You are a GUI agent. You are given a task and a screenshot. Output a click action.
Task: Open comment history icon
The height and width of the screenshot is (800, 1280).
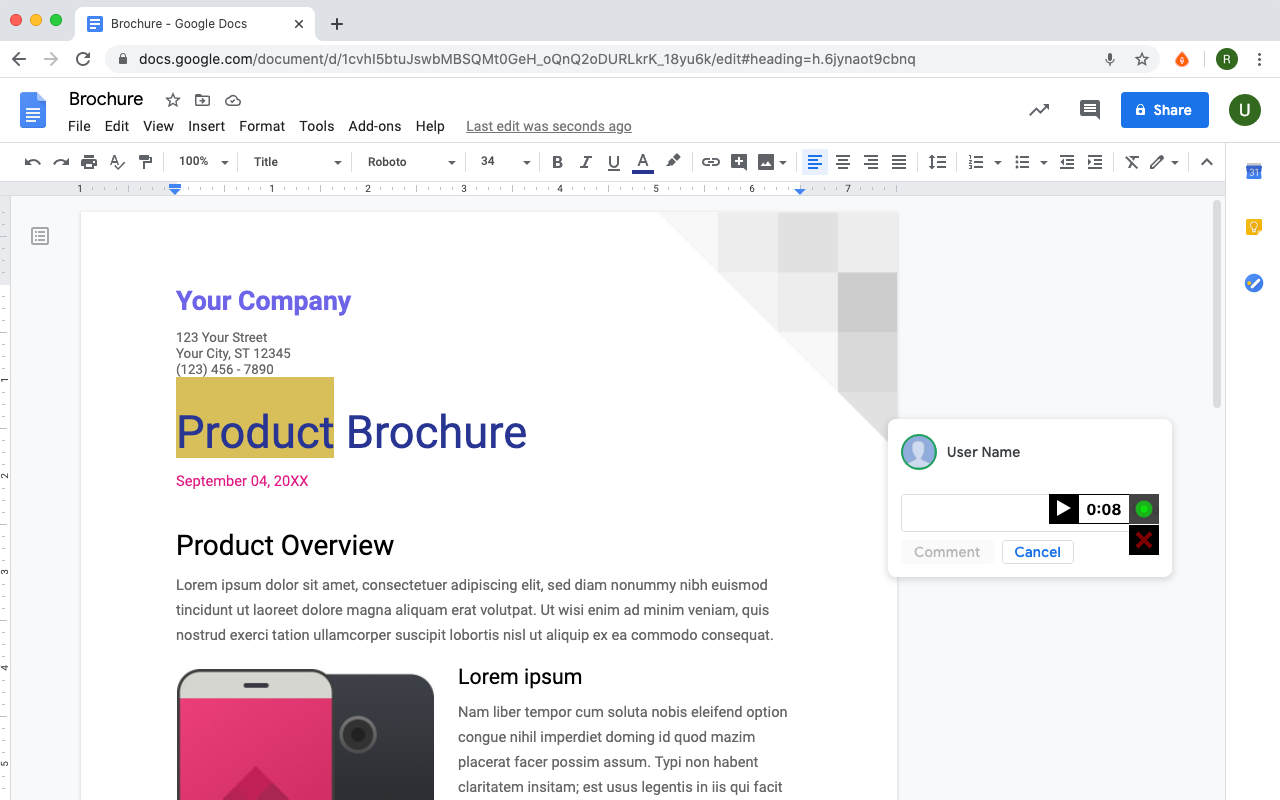[1090, 110]
